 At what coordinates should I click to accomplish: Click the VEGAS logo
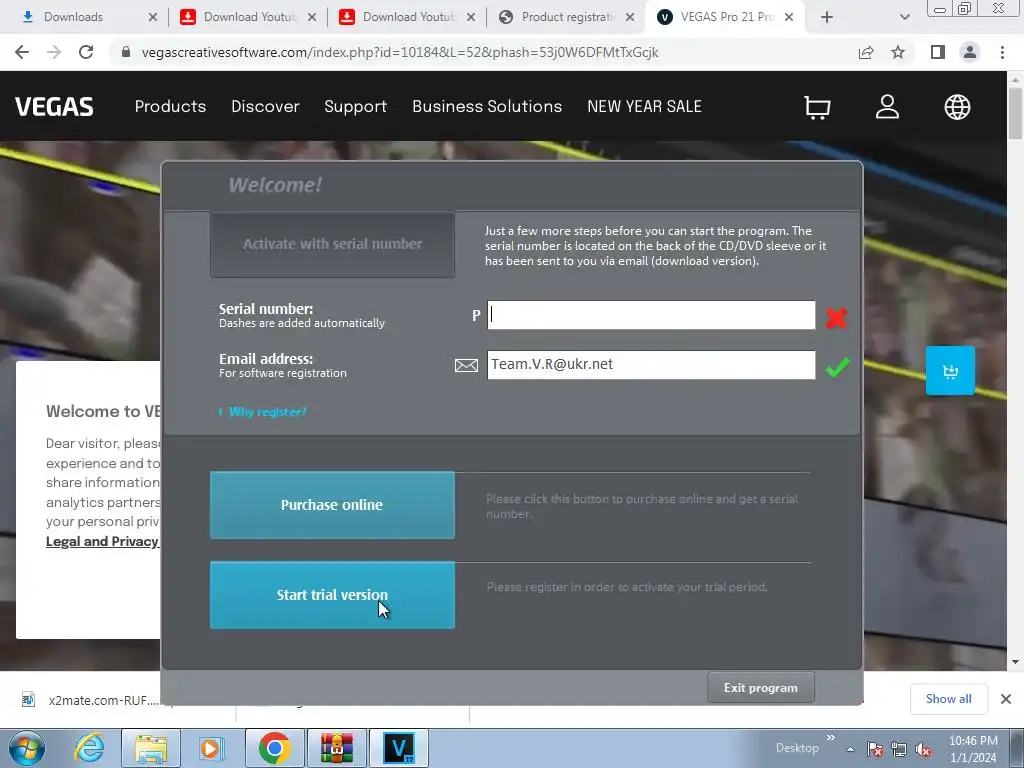54,106
